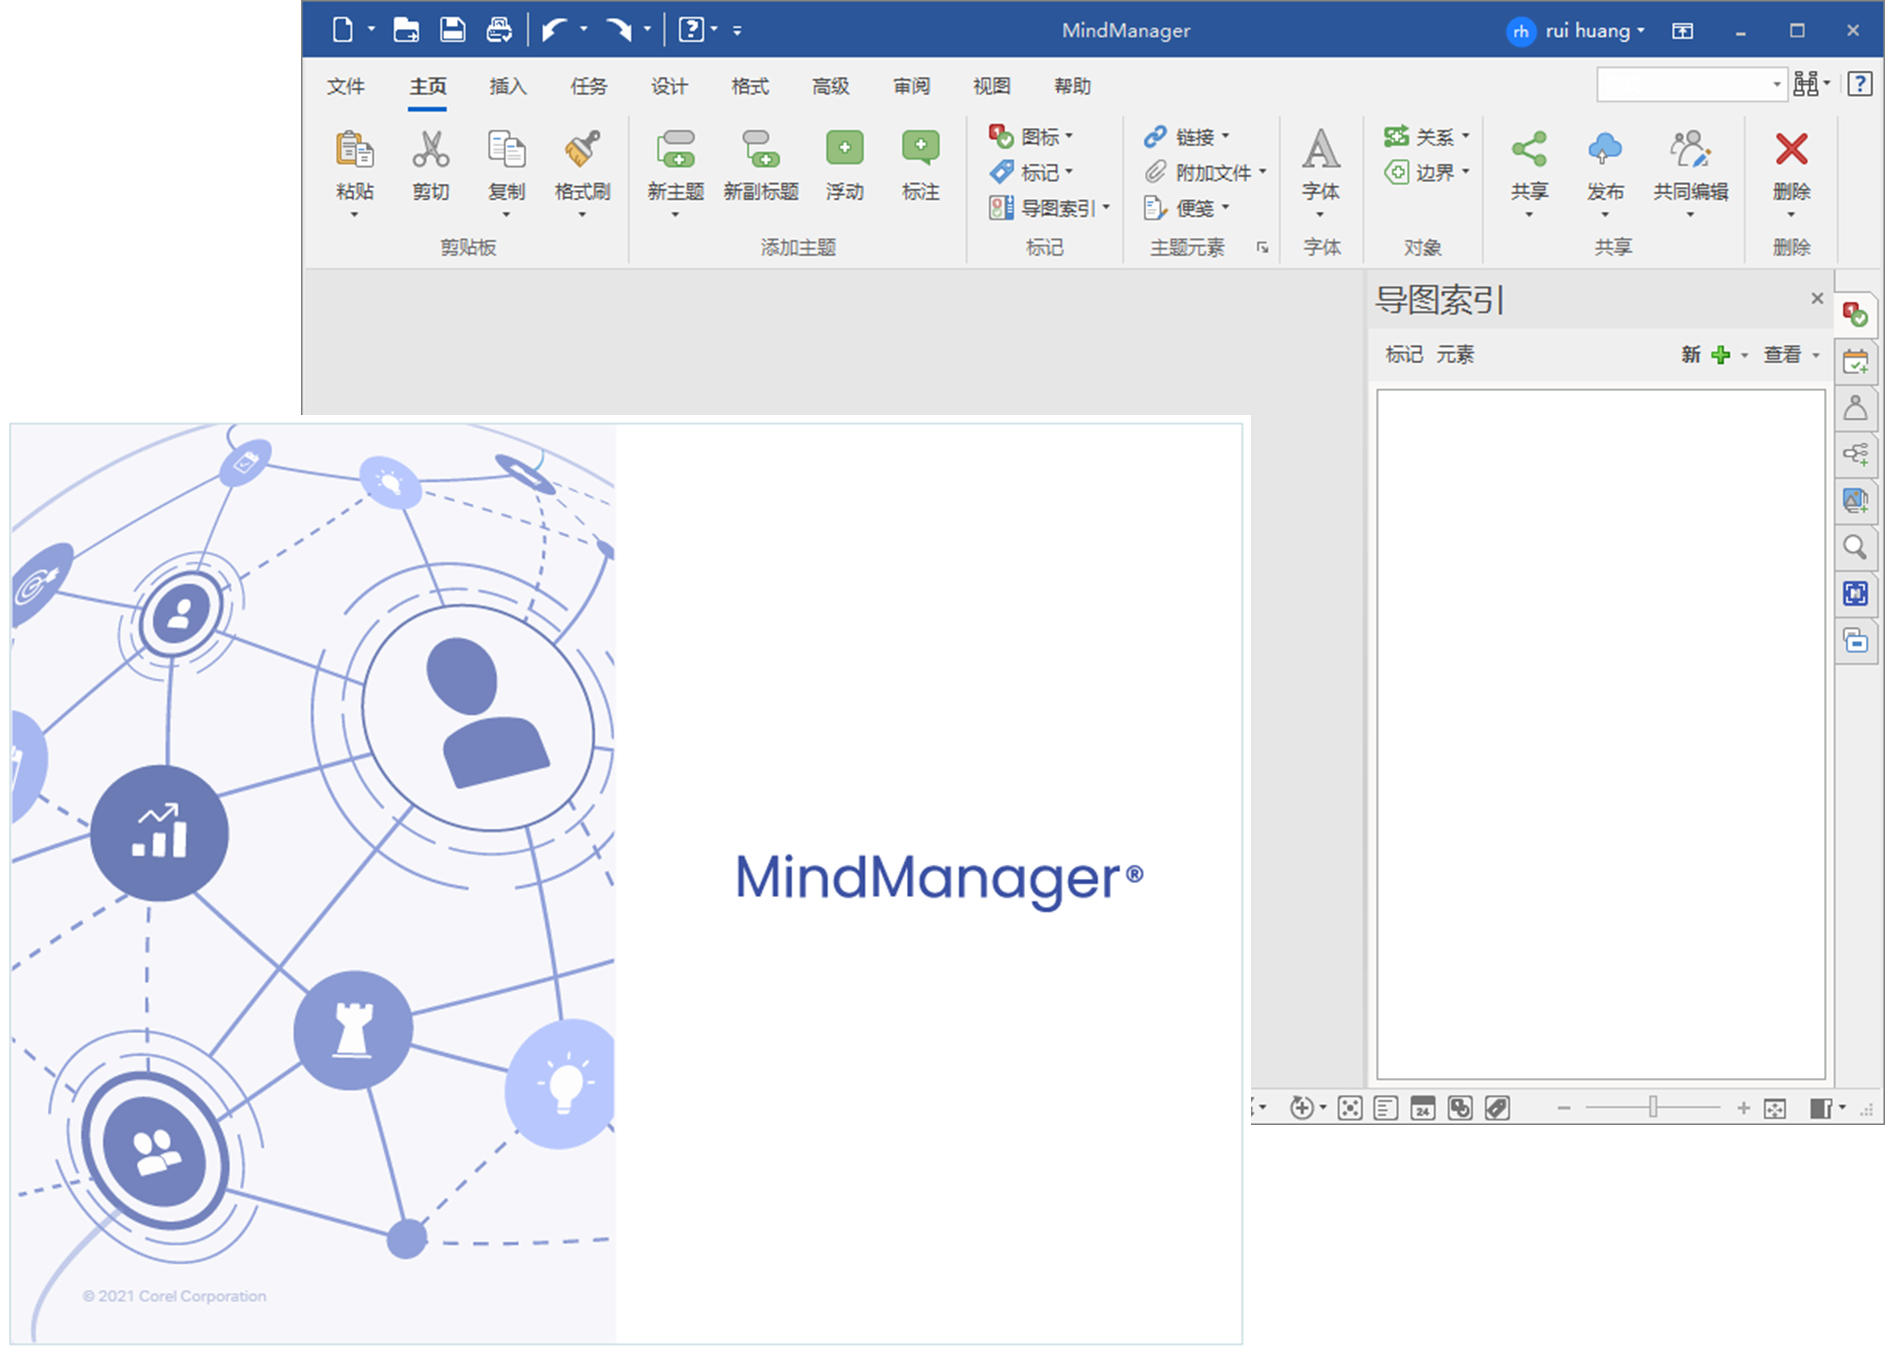This screenshot has height=1353, width=1885.
Task: Switch to the Design (设计) tab
Action: tap(669, 86)
